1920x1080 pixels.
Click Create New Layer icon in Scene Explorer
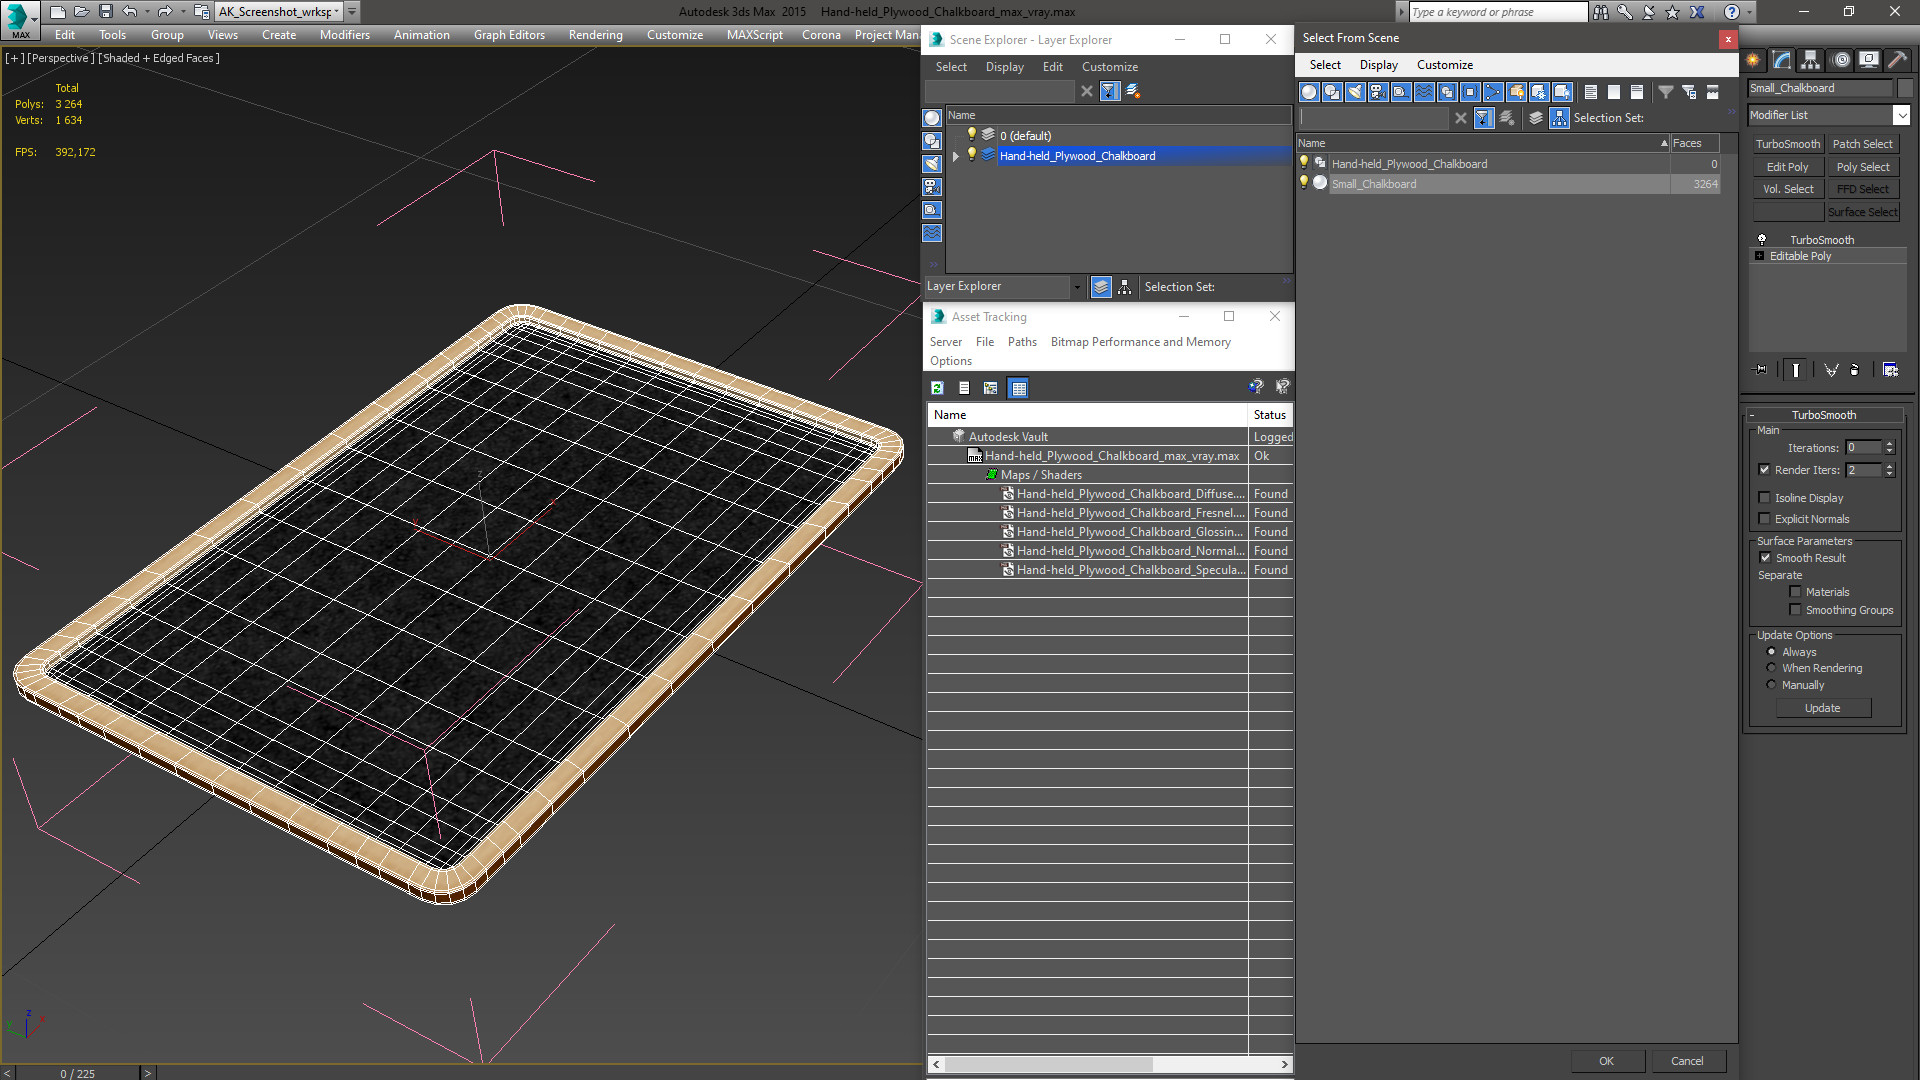(x=1133, y=91)
